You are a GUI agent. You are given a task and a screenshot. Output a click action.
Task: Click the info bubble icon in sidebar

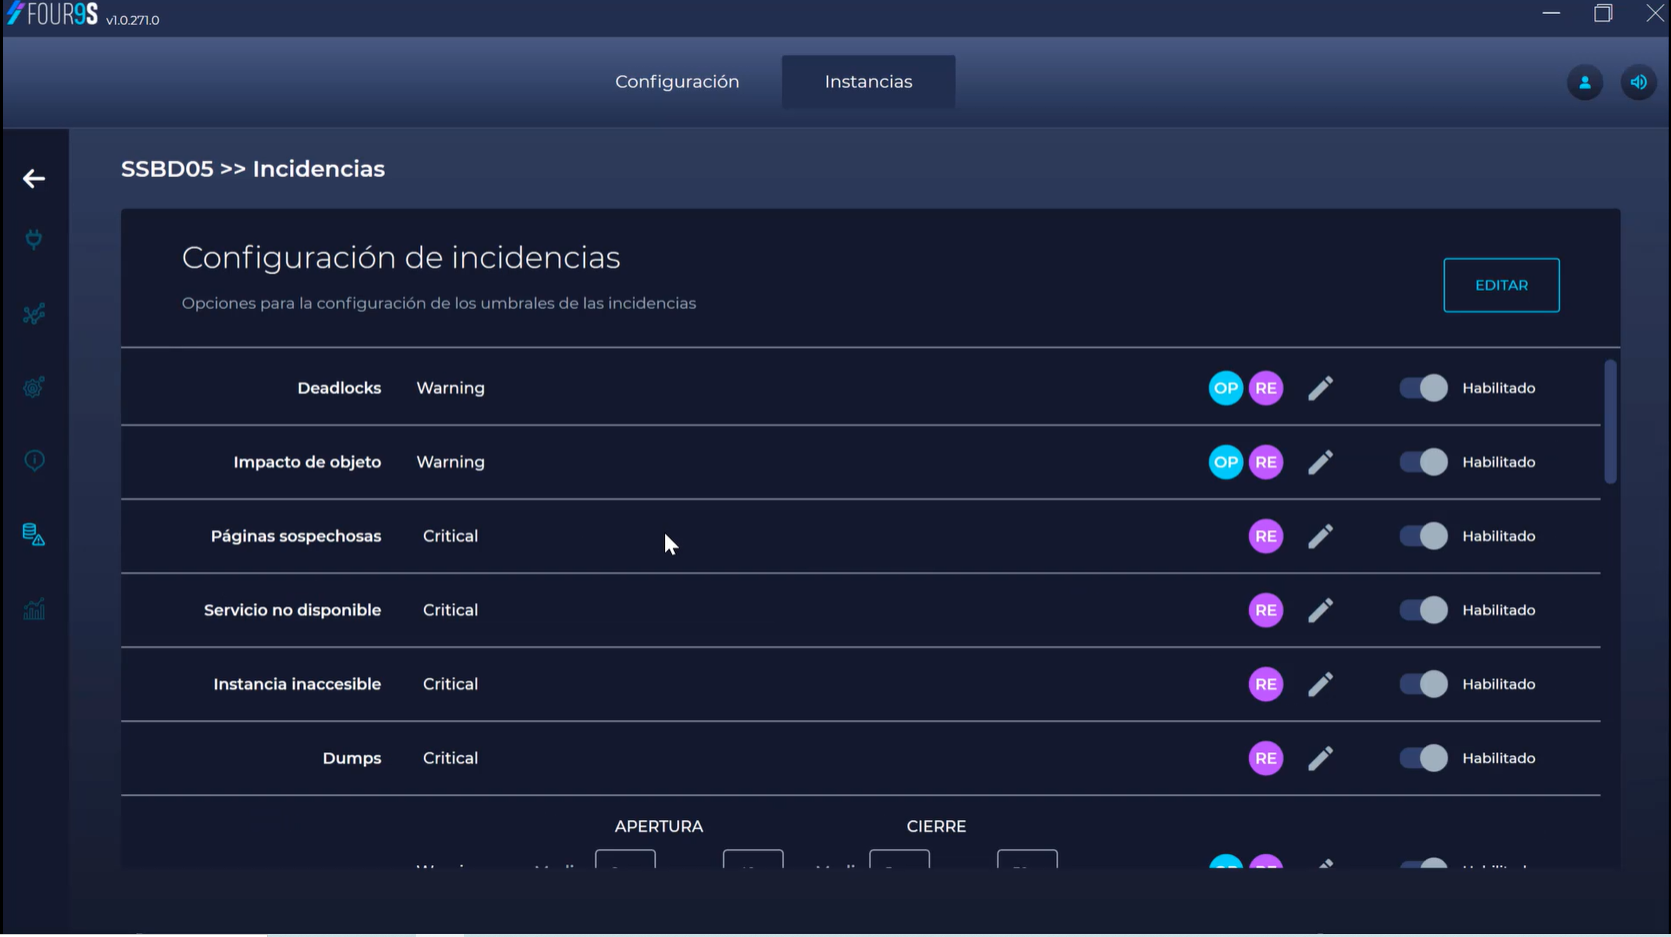coord(33,460)
